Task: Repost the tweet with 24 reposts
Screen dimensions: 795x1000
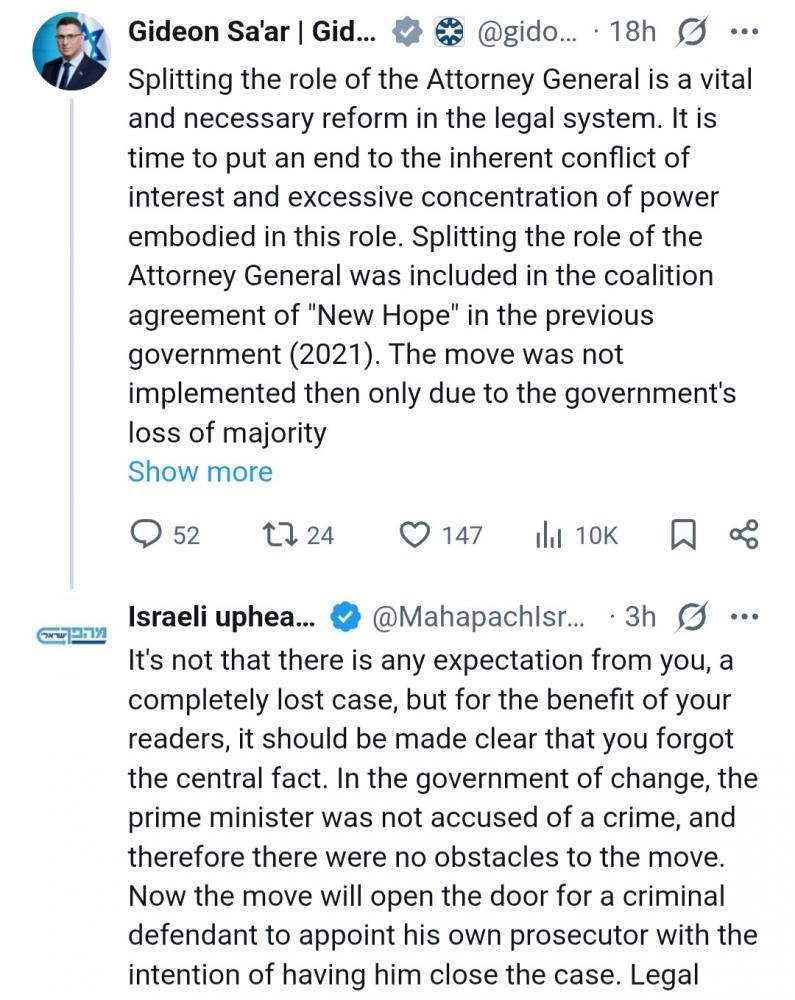Action: click(274, 535)
